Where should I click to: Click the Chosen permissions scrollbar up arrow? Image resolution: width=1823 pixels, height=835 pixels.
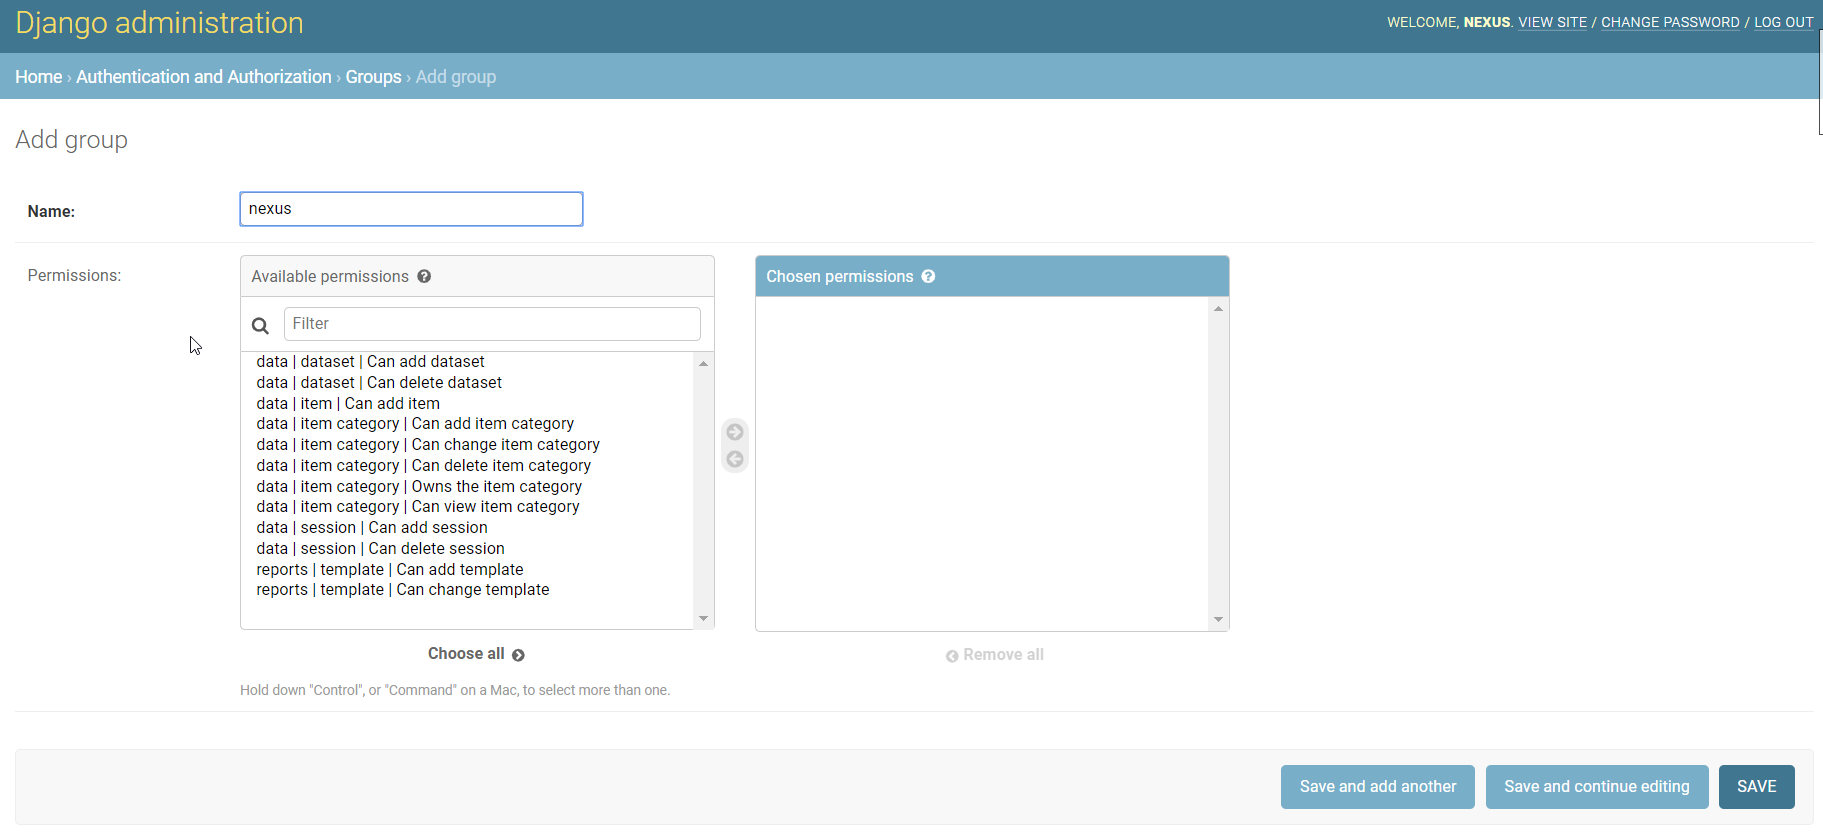(1218, 308)
